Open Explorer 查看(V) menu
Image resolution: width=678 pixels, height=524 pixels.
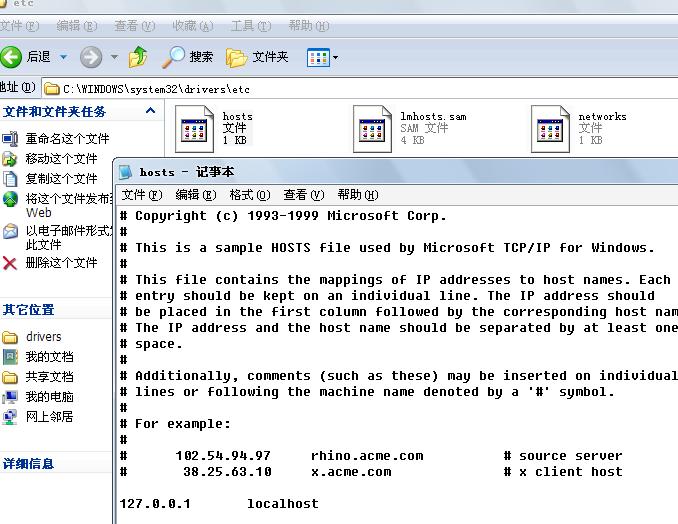[x=134, y=26]
